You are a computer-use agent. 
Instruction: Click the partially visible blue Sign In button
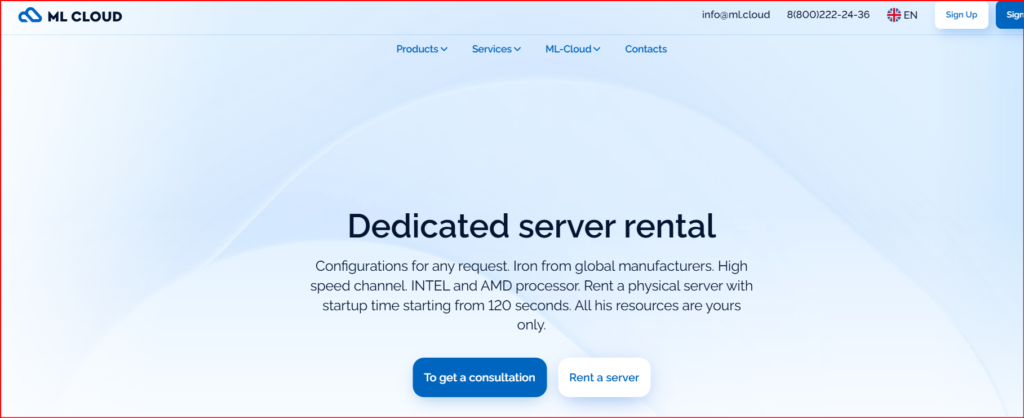tap(1011, 15)
